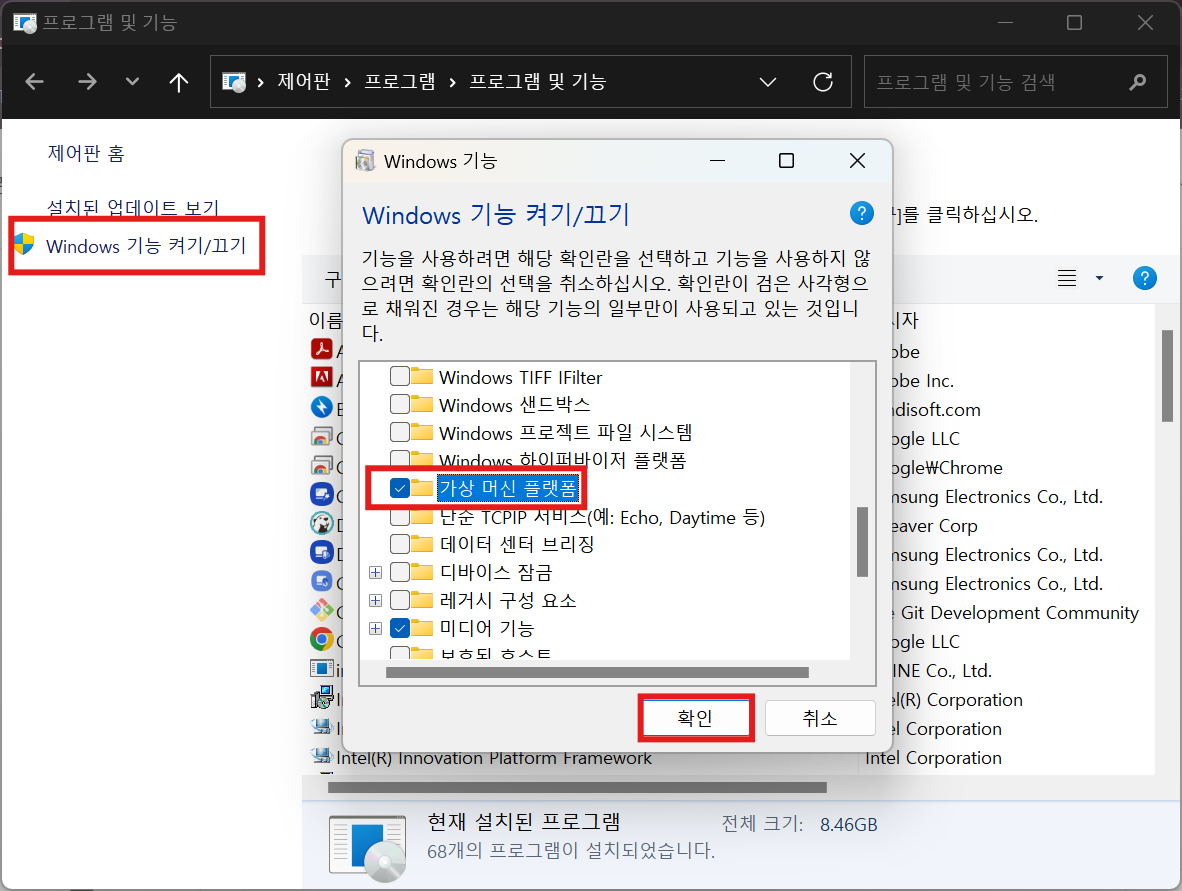Go up one level with up arrow
The width and height of the screenshot is (1182, 891).
[179, 81]
